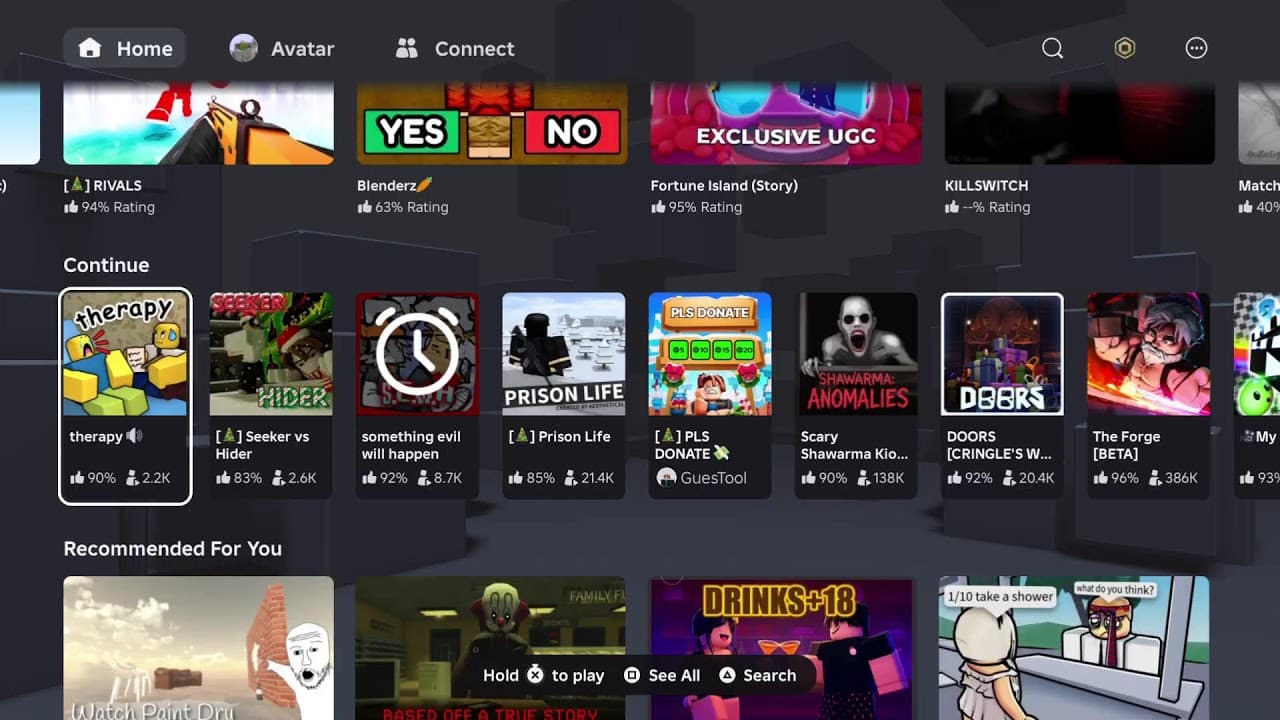Viewport: 1280px width, 720px height.
Task: Open the DRINKS +18 recommended game
Action: pos(782,648)
